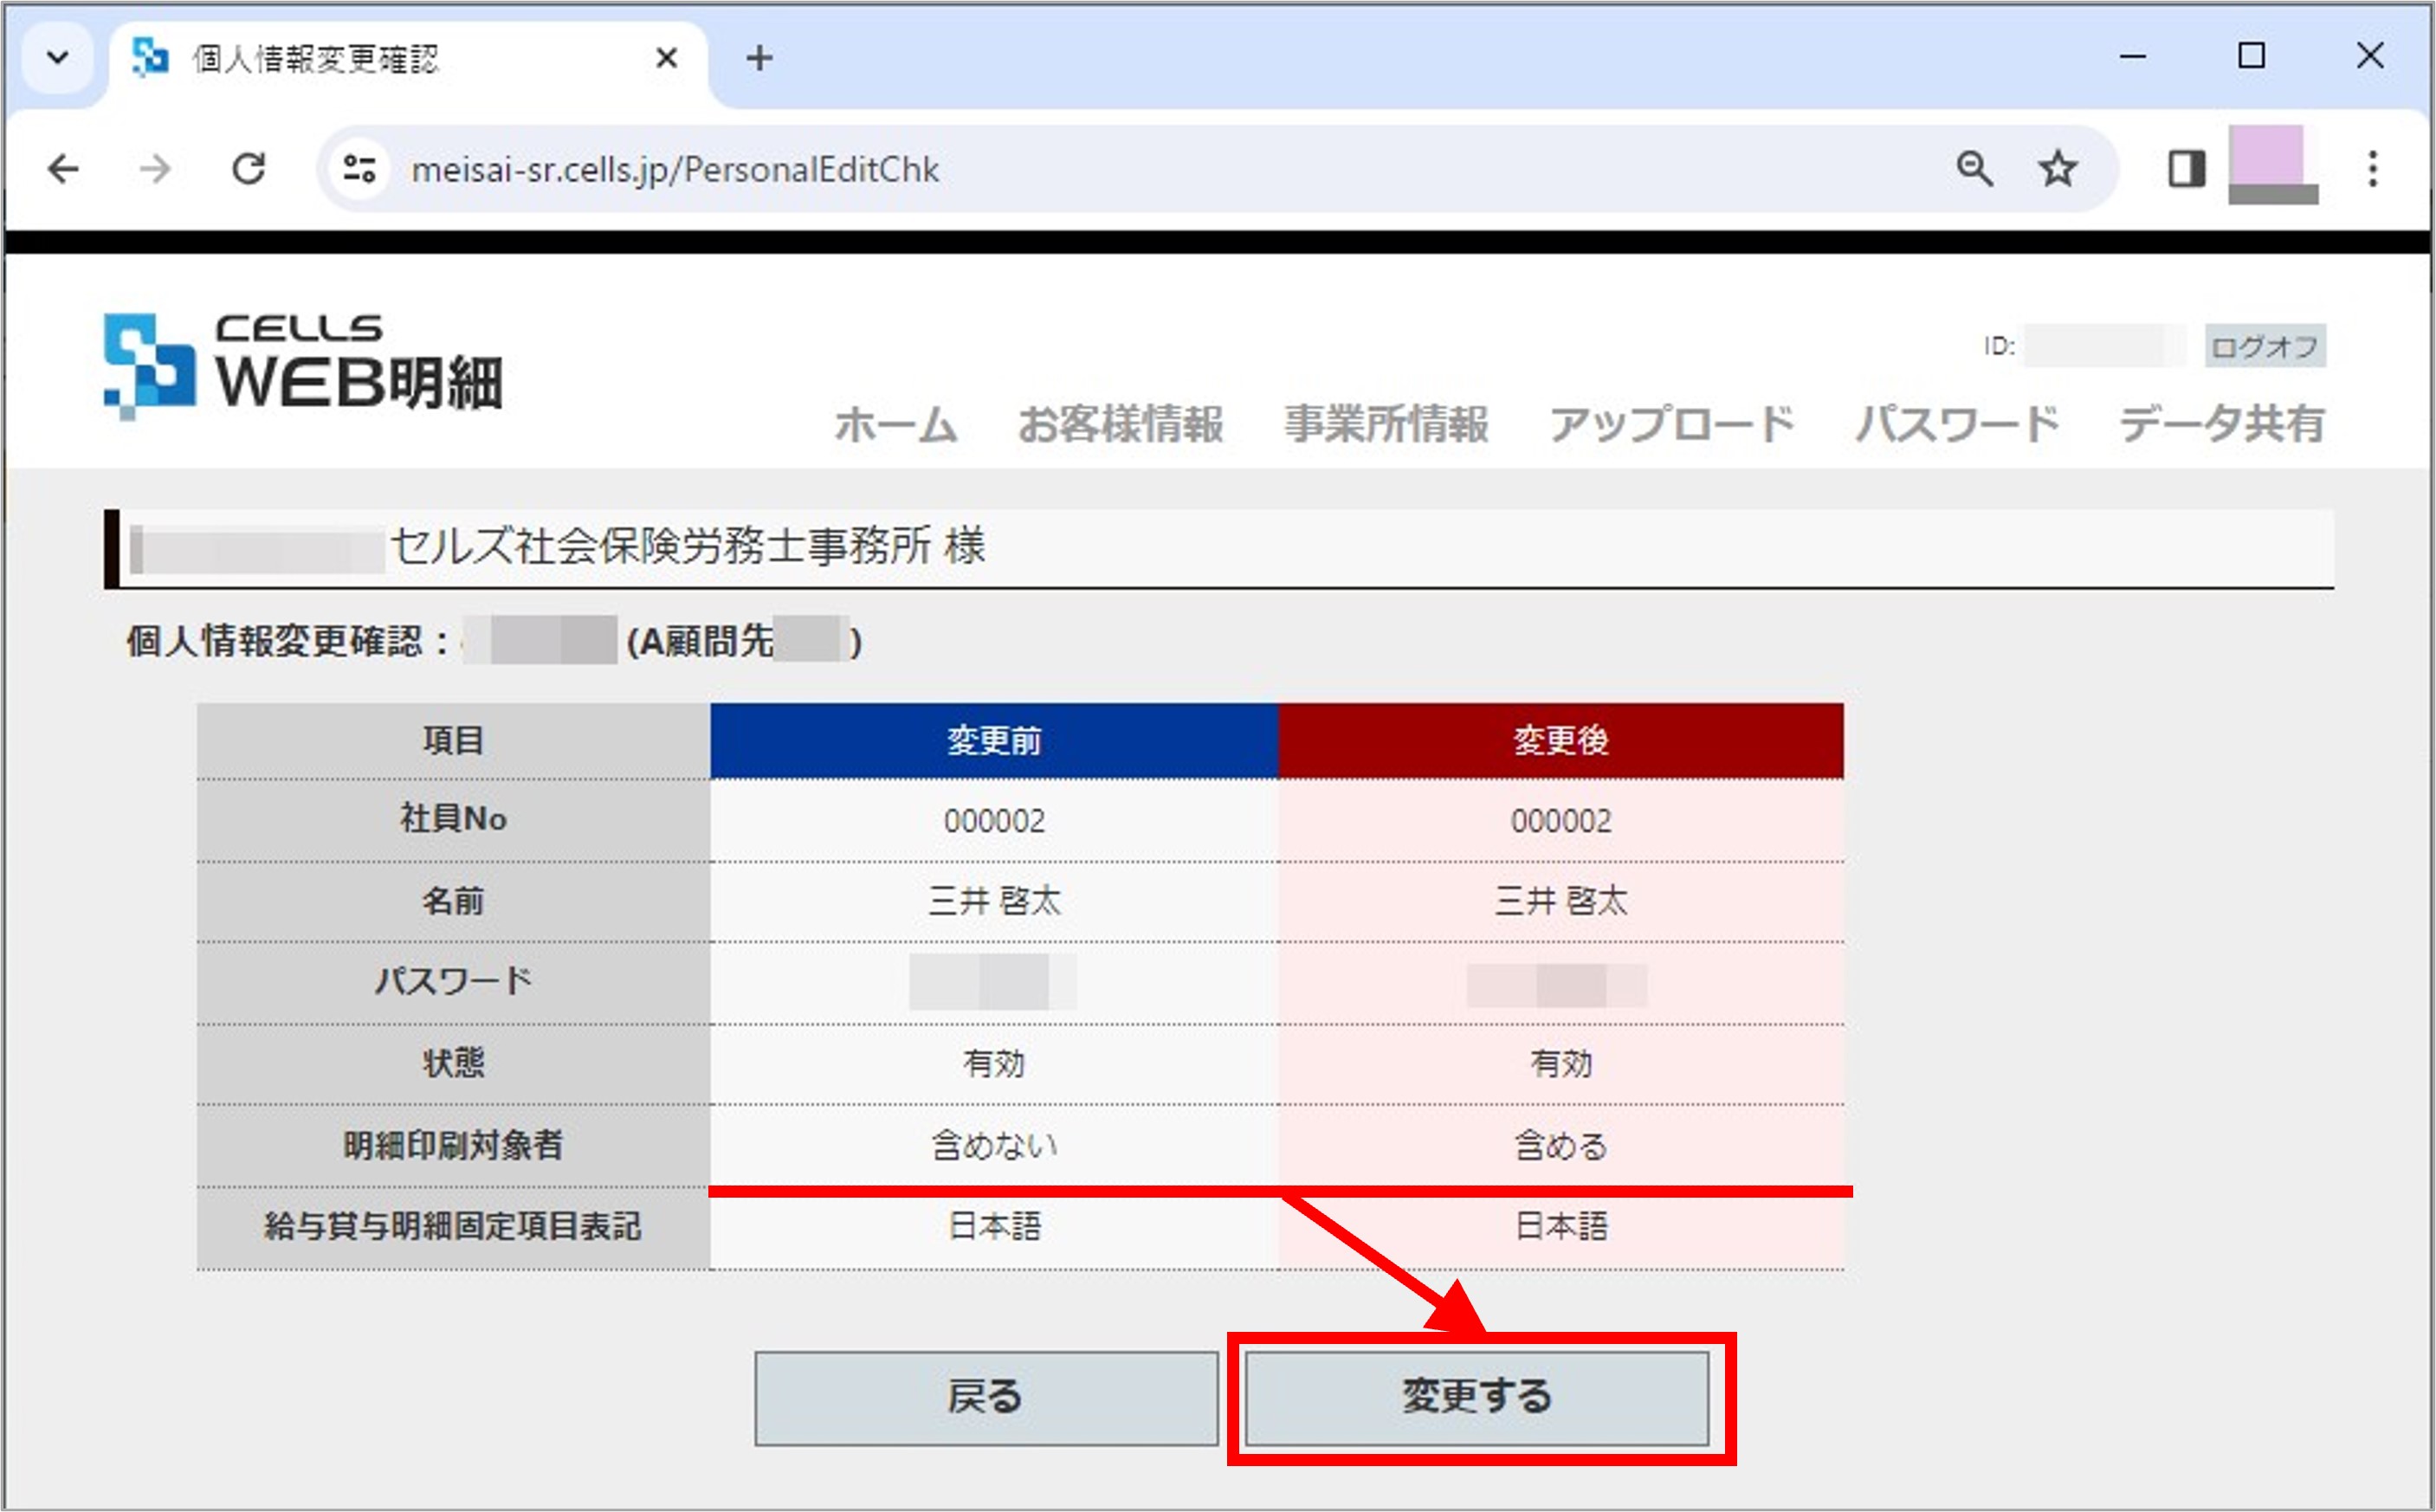This screenshot has width=2436, height=1512.
Task: Click the 給与賞与明細固定項目表記 row label
Action: (x=454, y=1227)
